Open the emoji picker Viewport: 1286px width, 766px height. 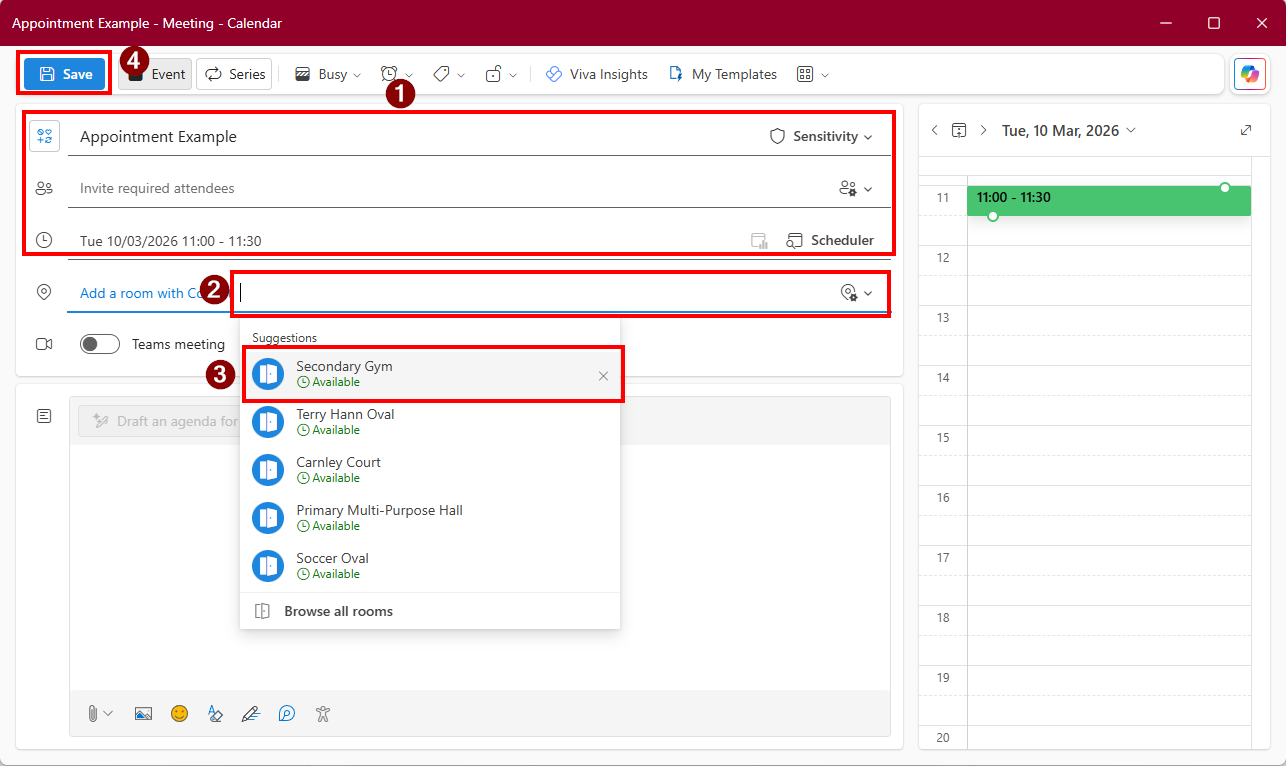(179, 713)
